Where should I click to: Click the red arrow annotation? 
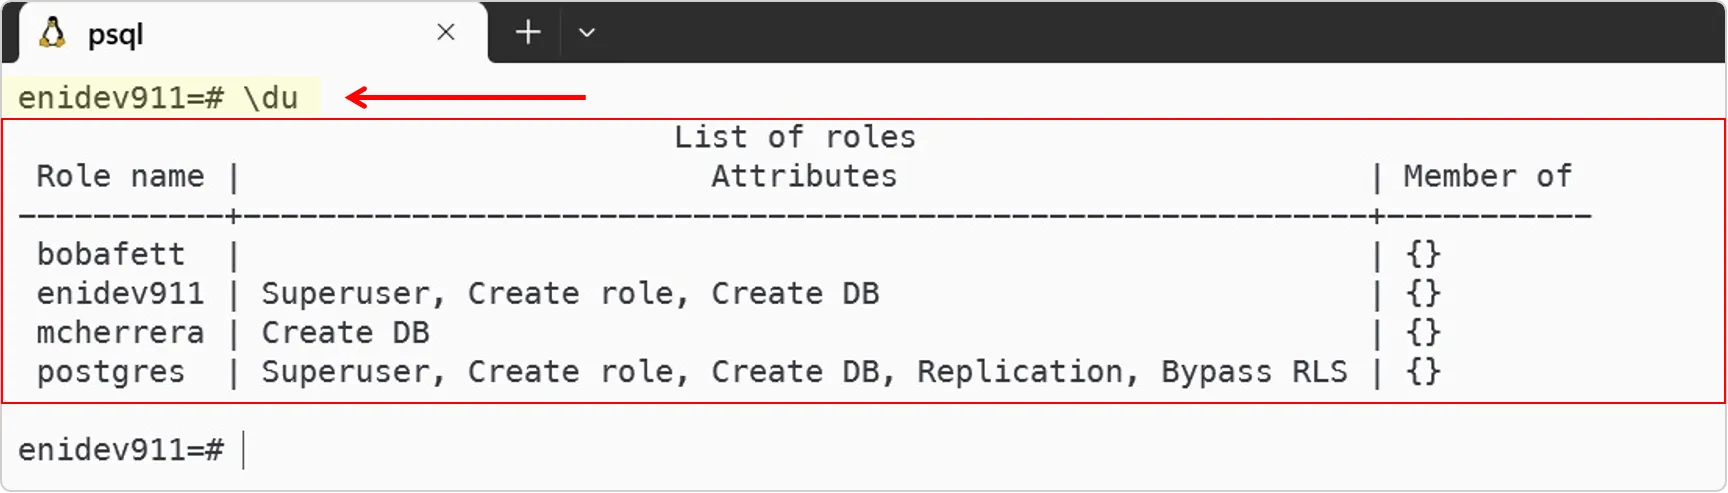click(466, 97)
